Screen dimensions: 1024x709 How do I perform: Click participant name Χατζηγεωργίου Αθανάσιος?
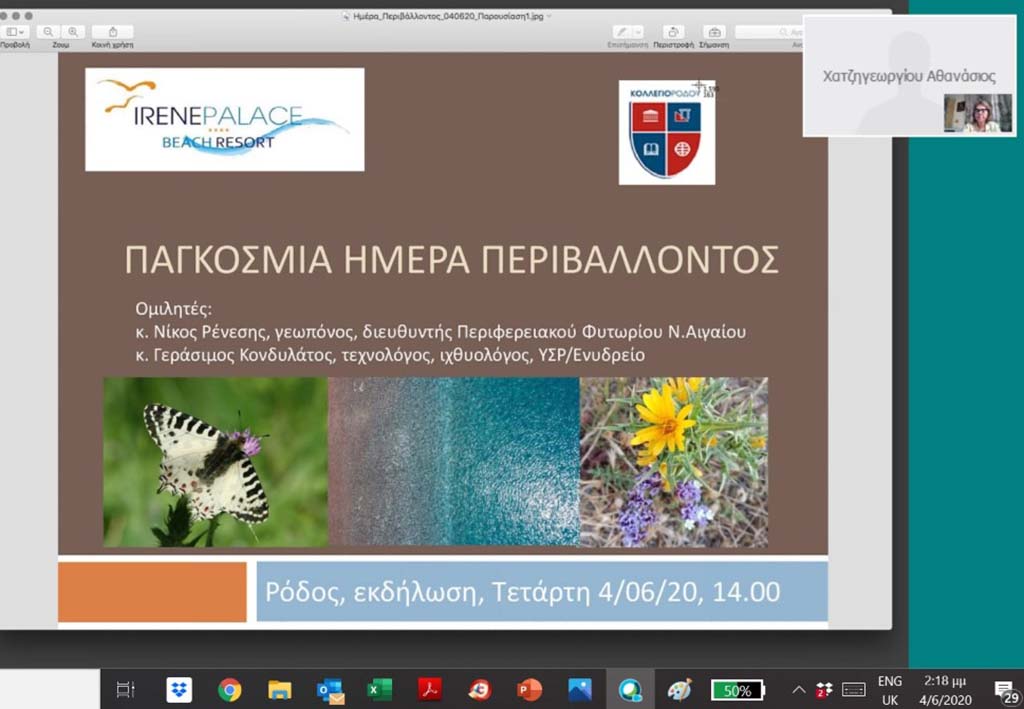click(909, 76)
